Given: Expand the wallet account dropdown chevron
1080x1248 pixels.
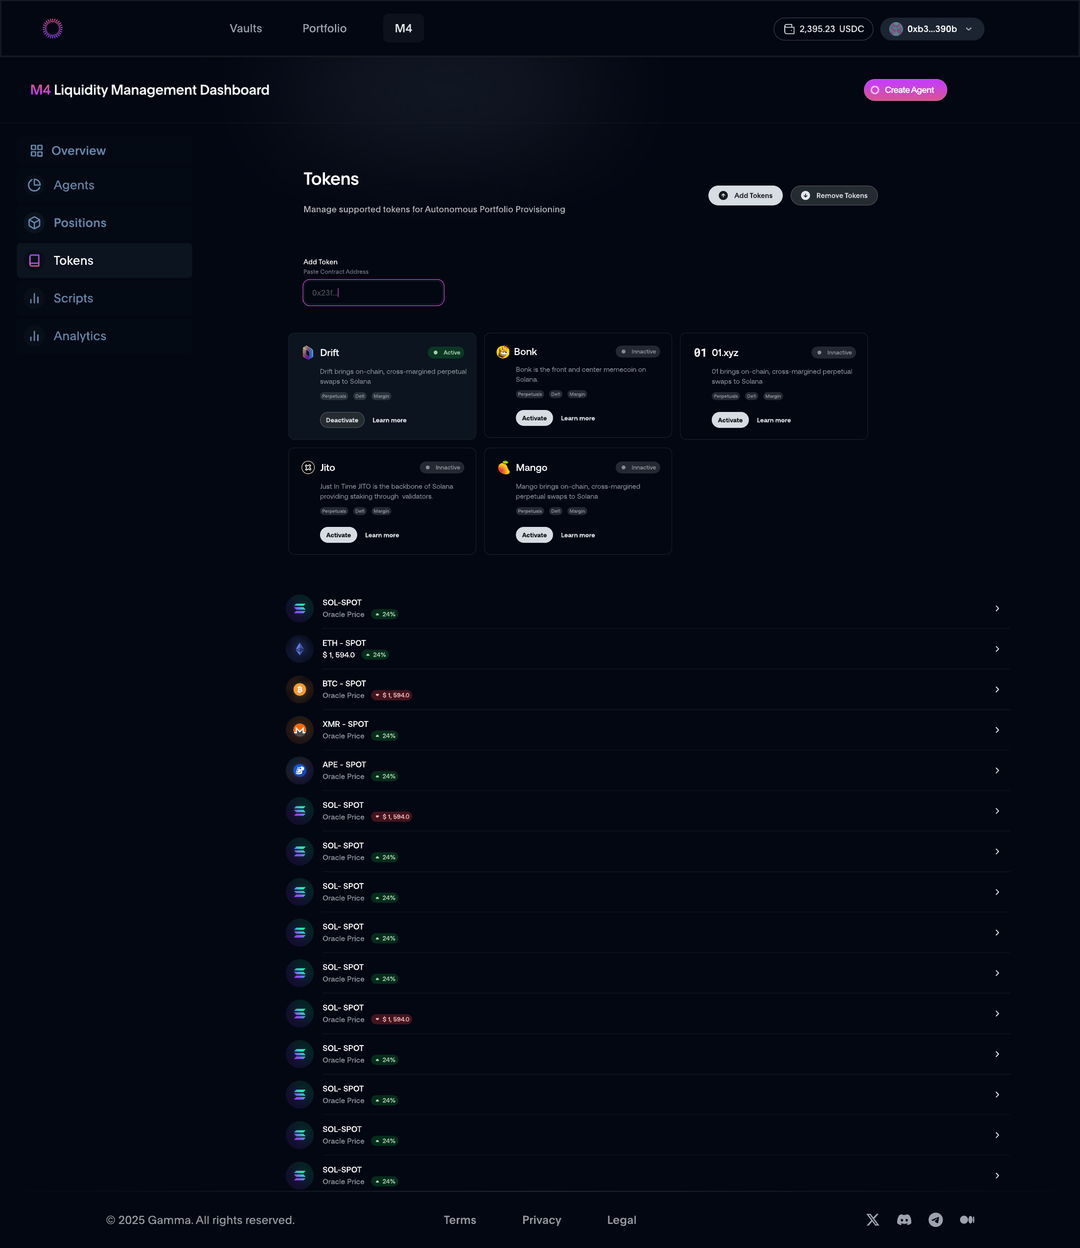Looking at the screenshot, I should point(968,29).
